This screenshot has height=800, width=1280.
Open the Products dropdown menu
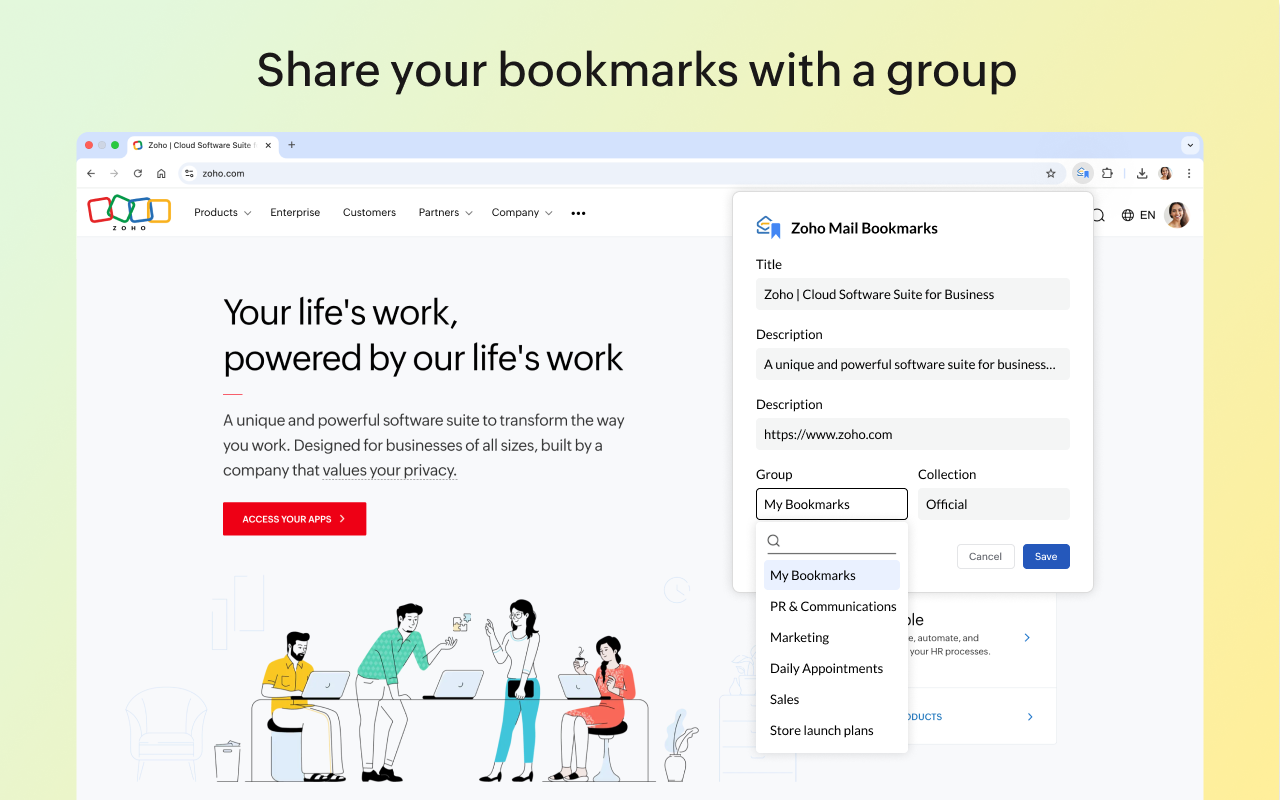221,212
